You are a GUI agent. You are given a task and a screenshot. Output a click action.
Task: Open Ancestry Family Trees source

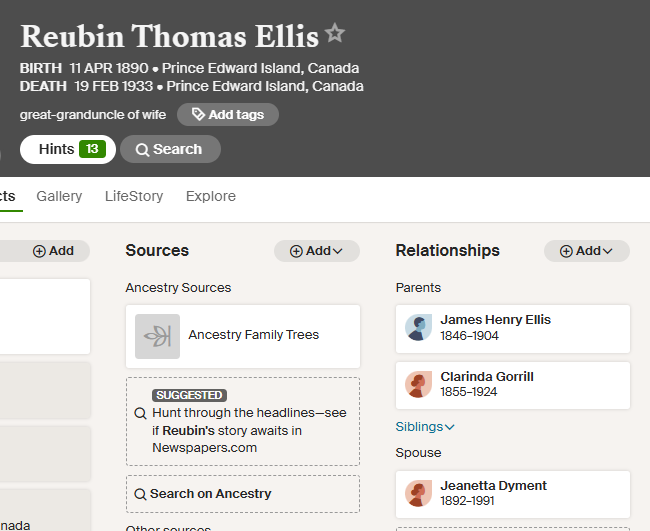click(243, 336)
